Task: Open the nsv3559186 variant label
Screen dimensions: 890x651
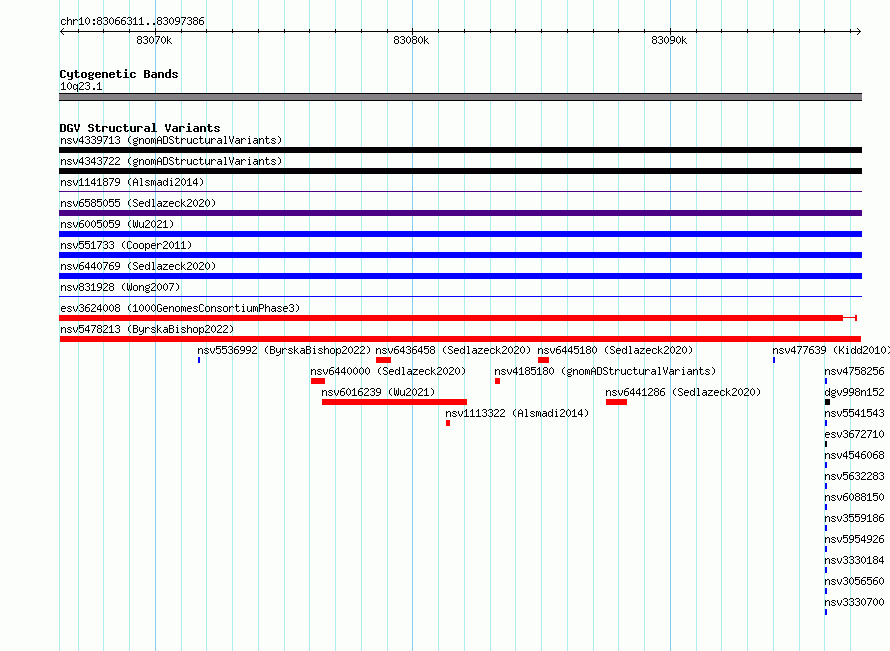Action: [854, 518]
